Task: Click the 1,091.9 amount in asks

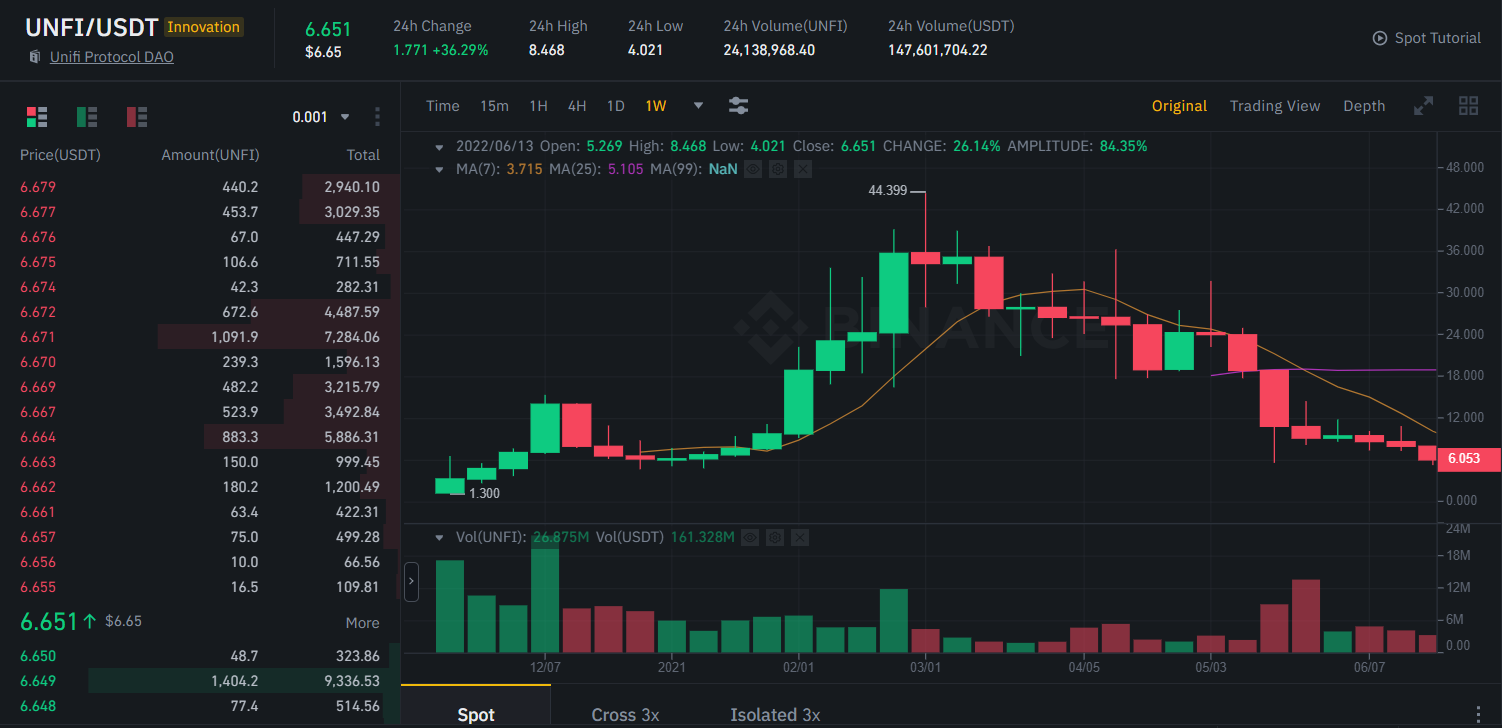Action: [x=235, y=337]
